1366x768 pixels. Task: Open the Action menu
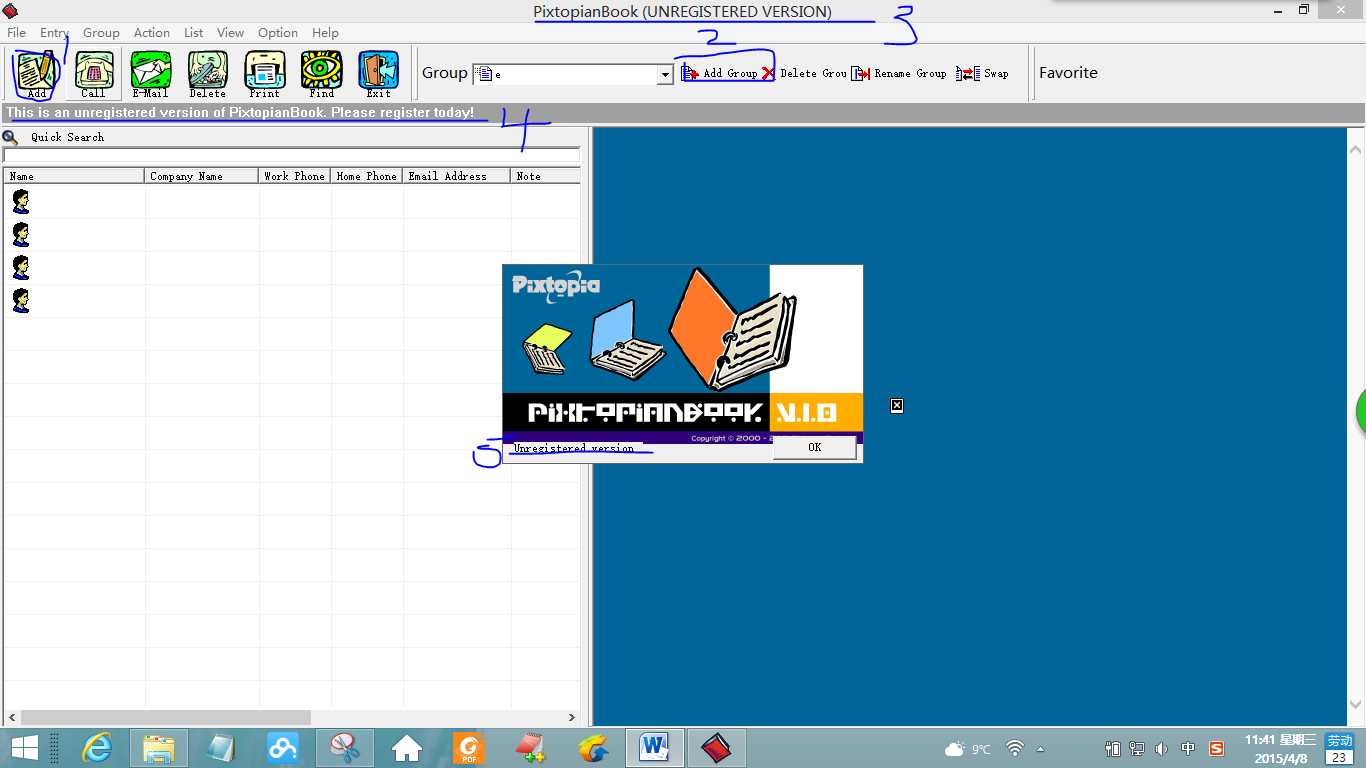click(x=152, y=33)
